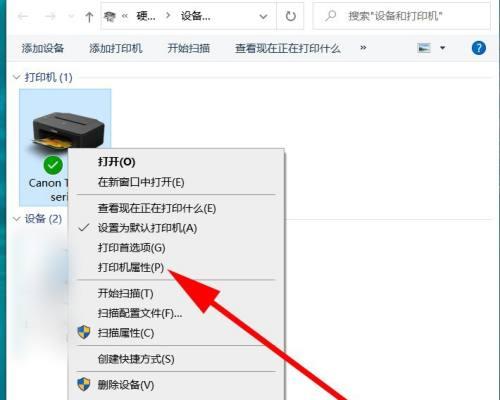The width and height of the screenshot is (500, 400).
Task: Click 添加设备 toolbar button
Action: click(x=43, y=48)
